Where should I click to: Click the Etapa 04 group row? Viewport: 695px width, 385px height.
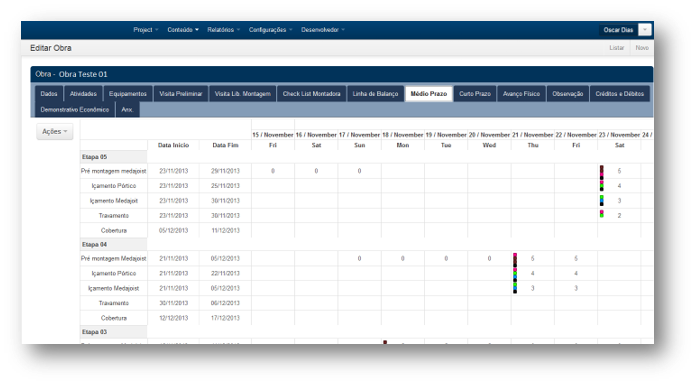(x=113, y=245)
